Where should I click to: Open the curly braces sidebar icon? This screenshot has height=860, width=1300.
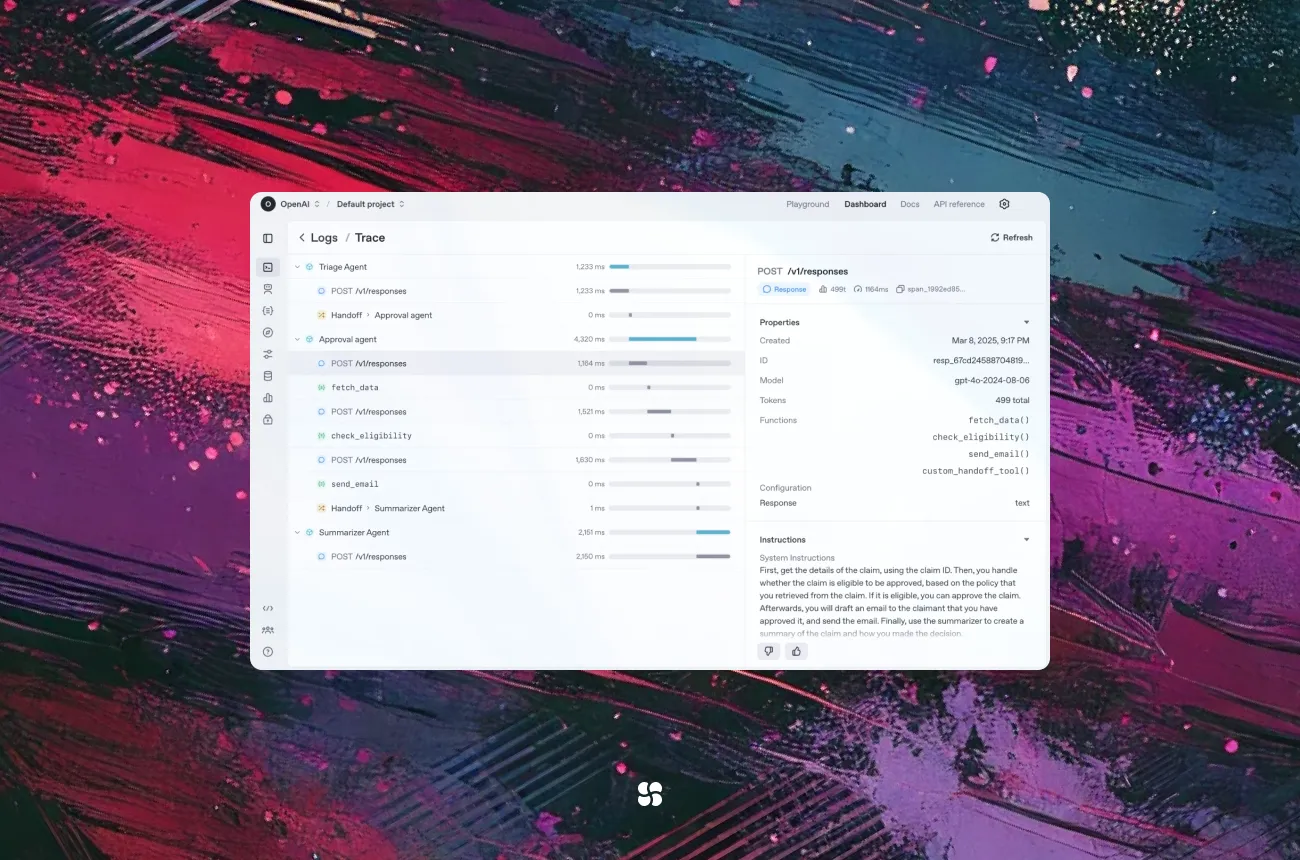tap(268, 311)
